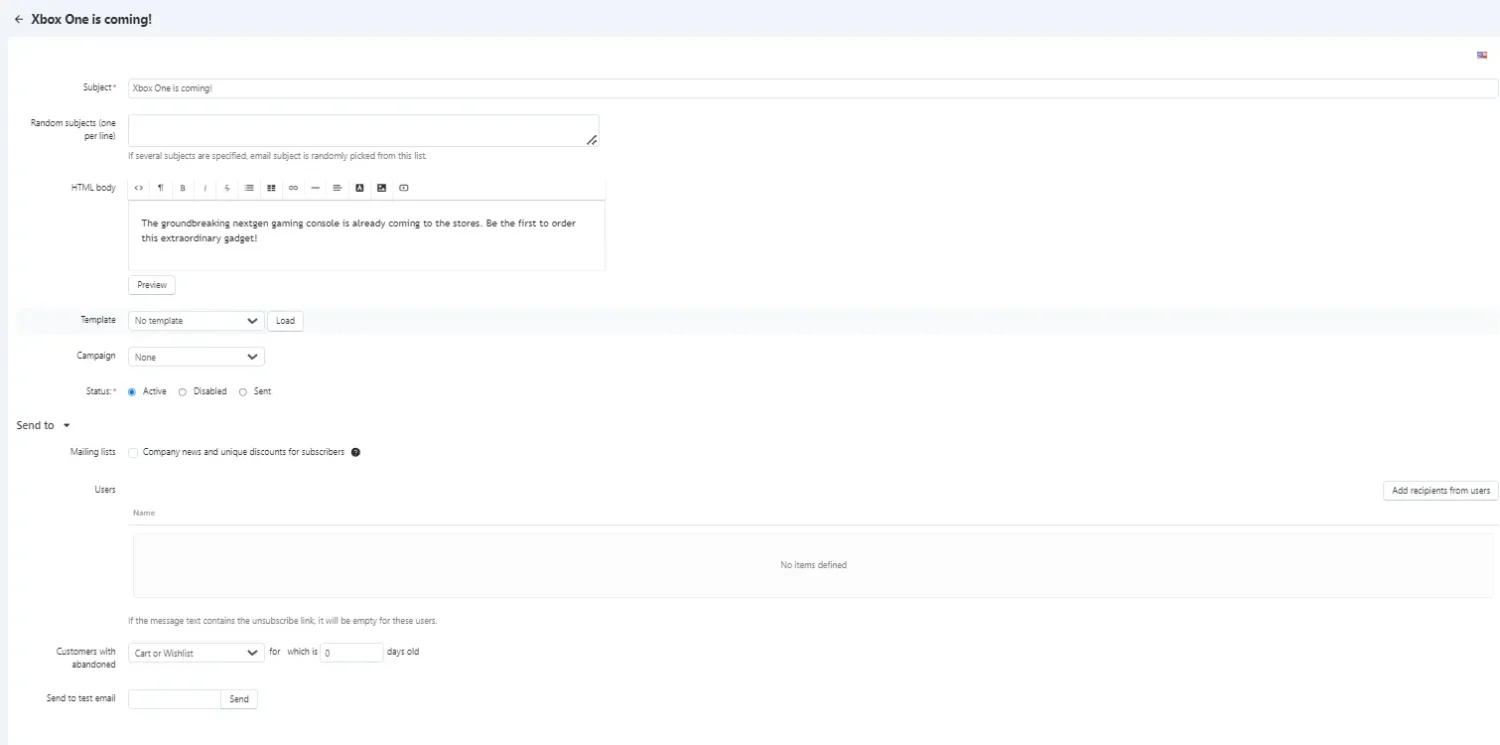The image size is (1500, 745).
Task: Toggle bold formatting in HTML body
Action: point(182,188)
